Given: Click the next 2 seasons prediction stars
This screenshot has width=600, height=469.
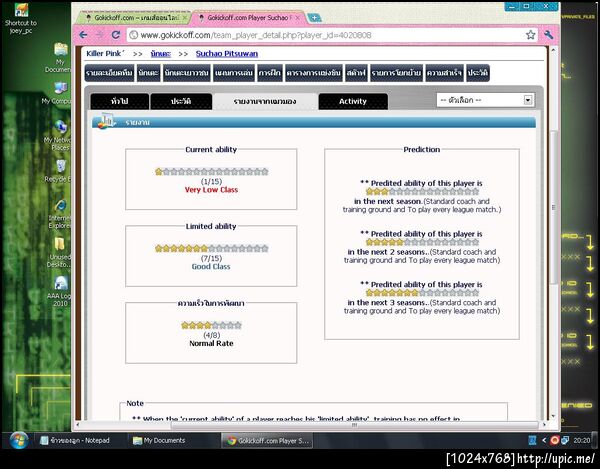Looking at the screenshot, I should coord(422,242).
